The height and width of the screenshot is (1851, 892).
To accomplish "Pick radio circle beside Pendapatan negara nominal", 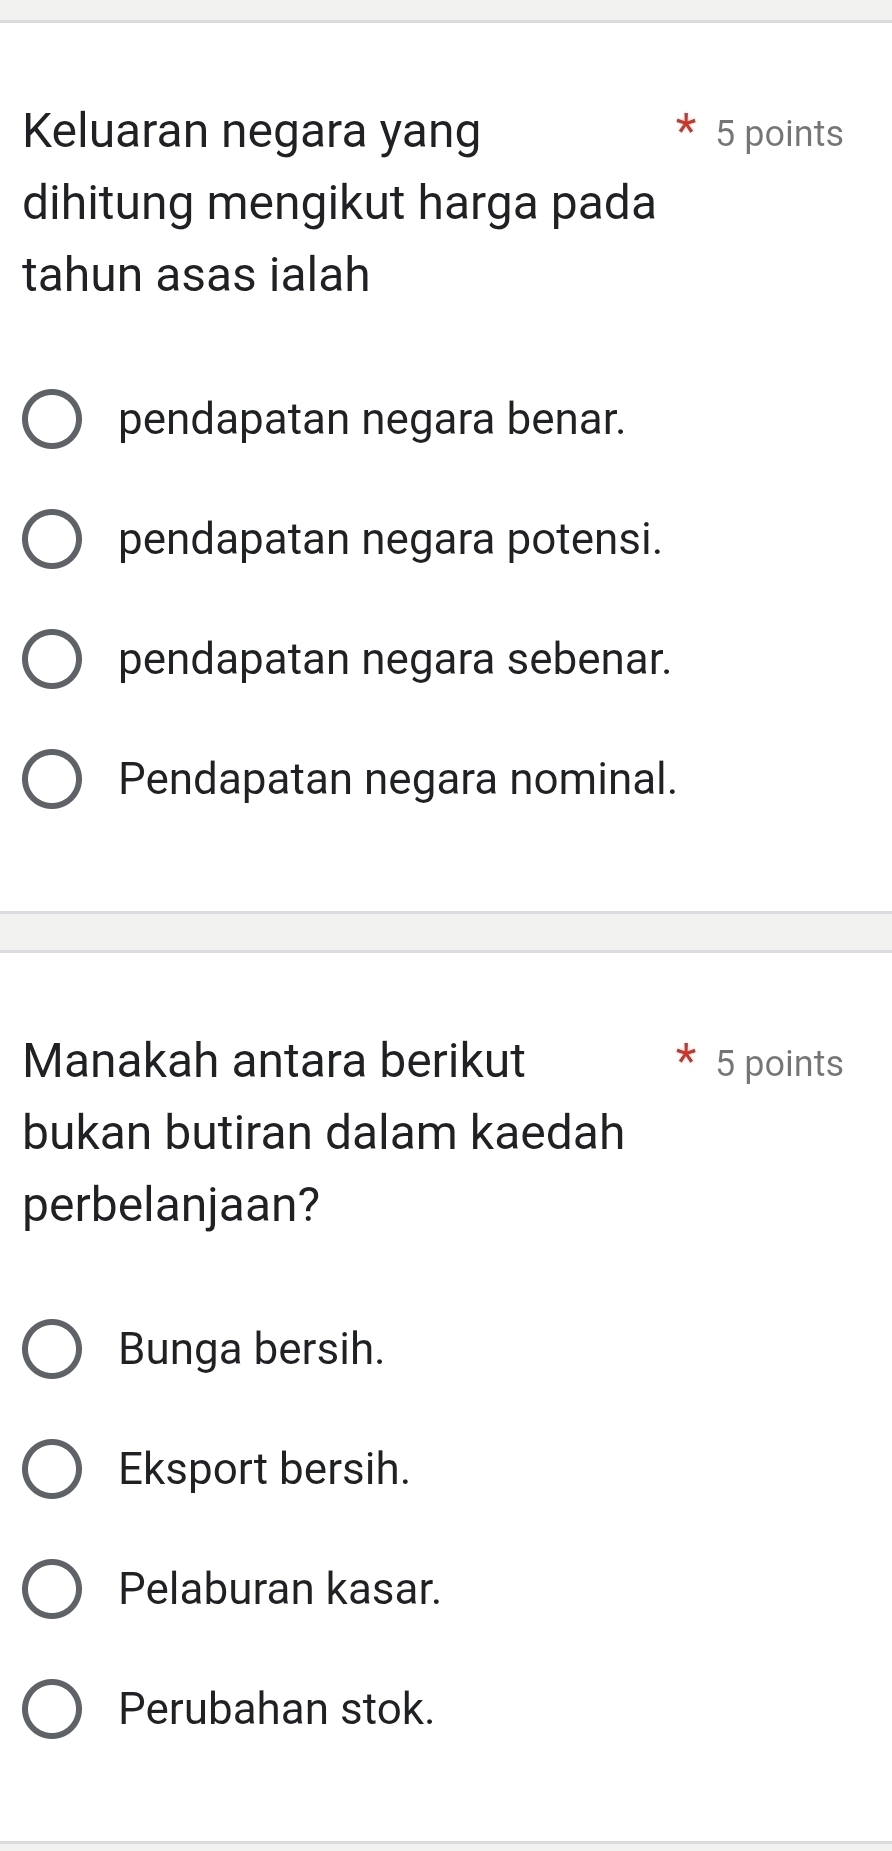I will coord(52,779).
